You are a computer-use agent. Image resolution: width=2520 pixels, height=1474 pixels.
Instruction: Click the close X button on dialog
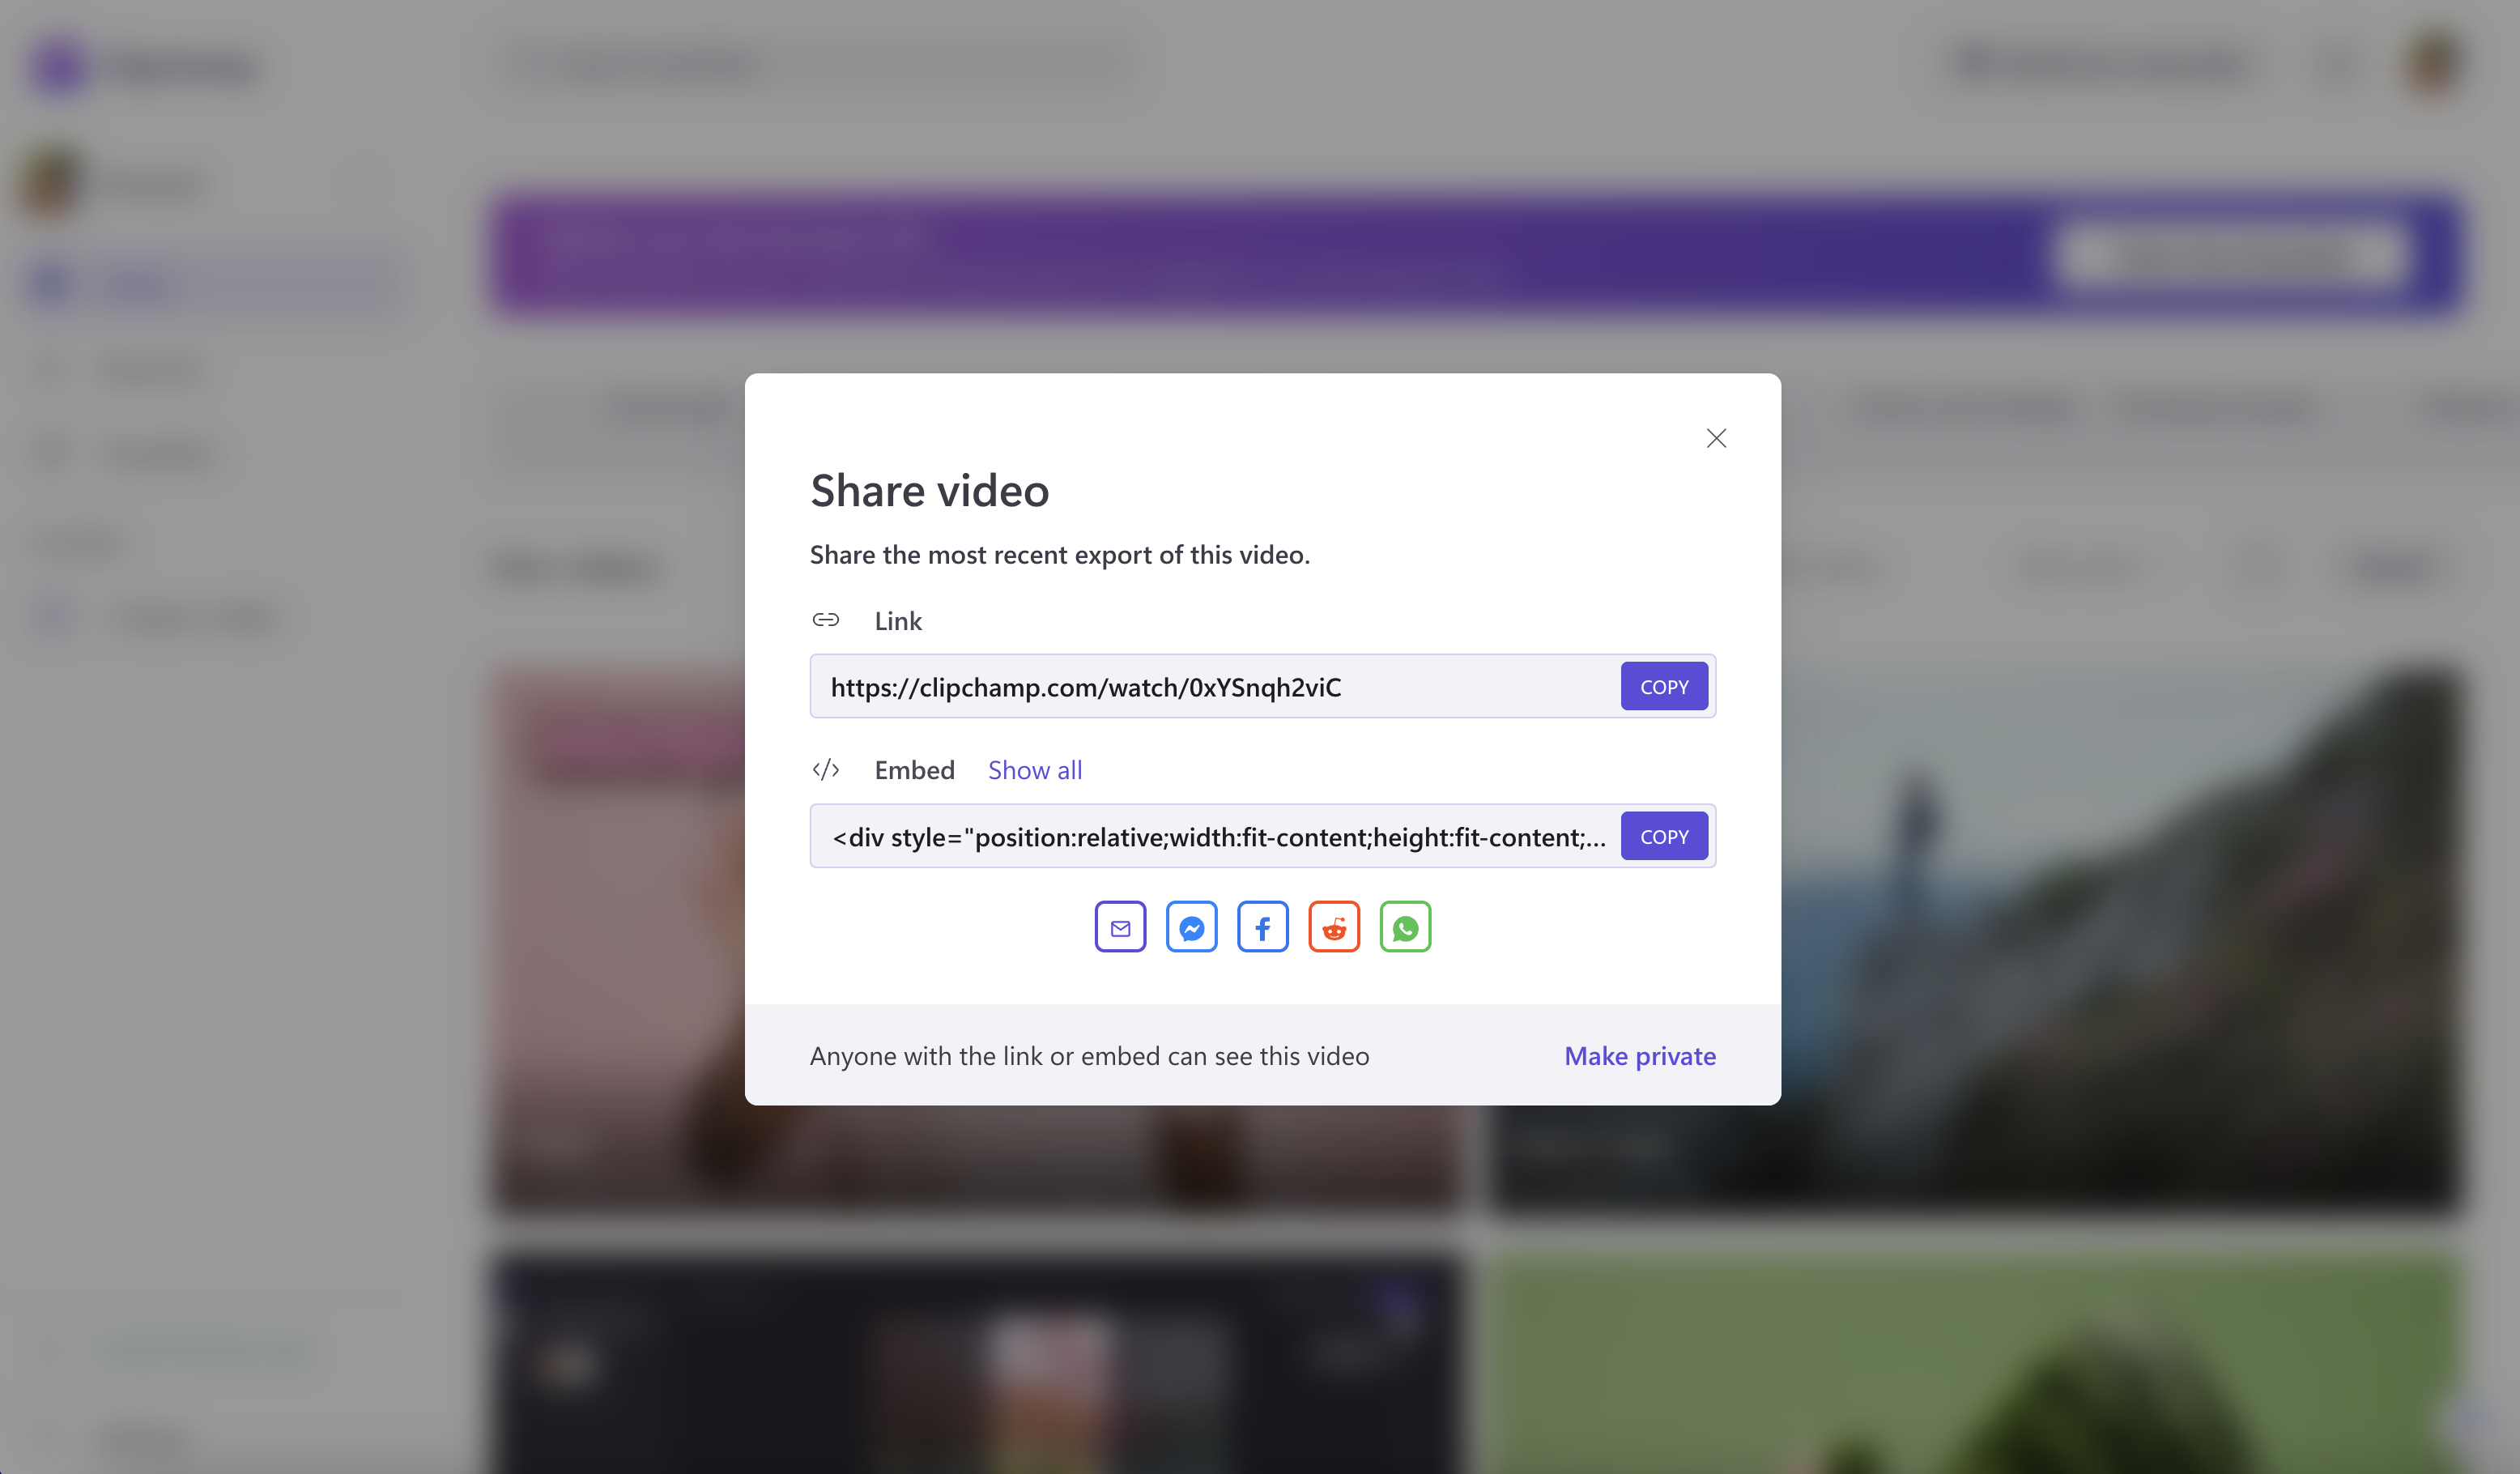click(x=1715, y=437)
